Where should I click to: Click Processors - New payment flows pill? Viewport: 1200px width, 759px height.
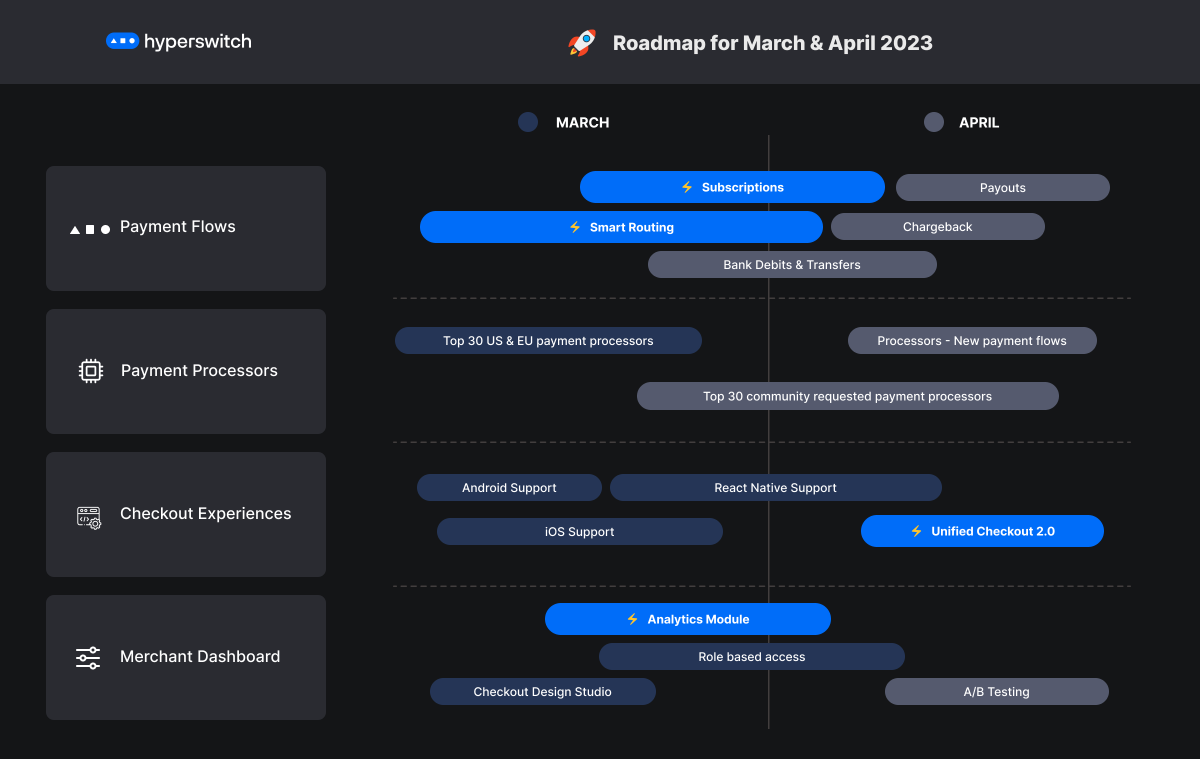point(972,340)
